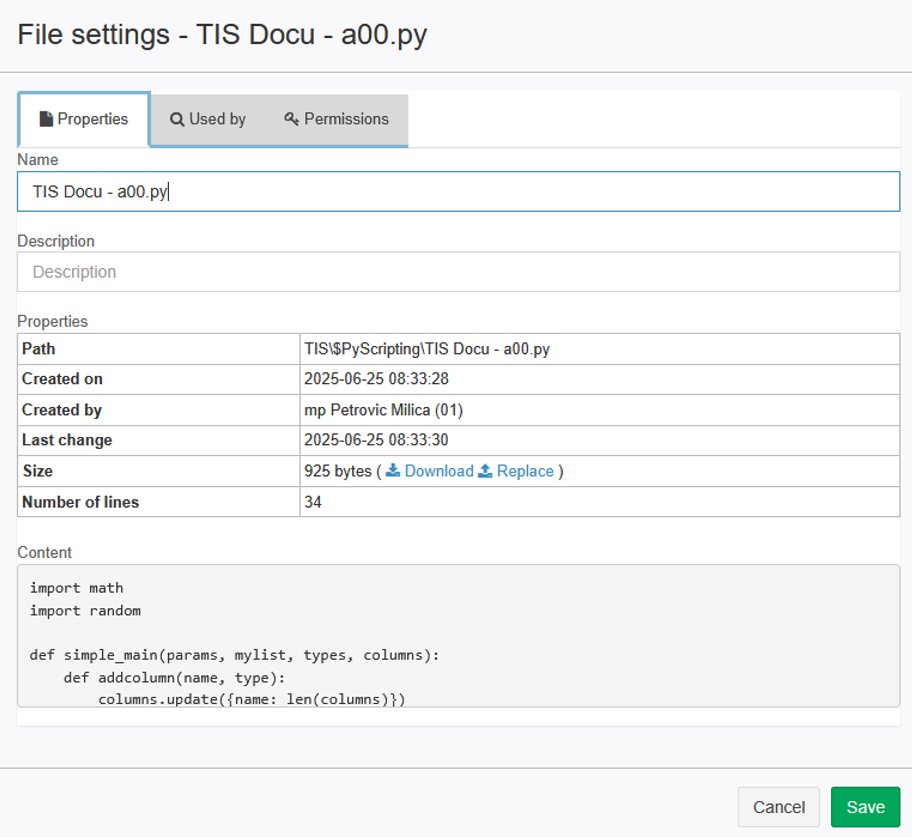
Task: Click the download arrow icon
Action: click(393, 471)
